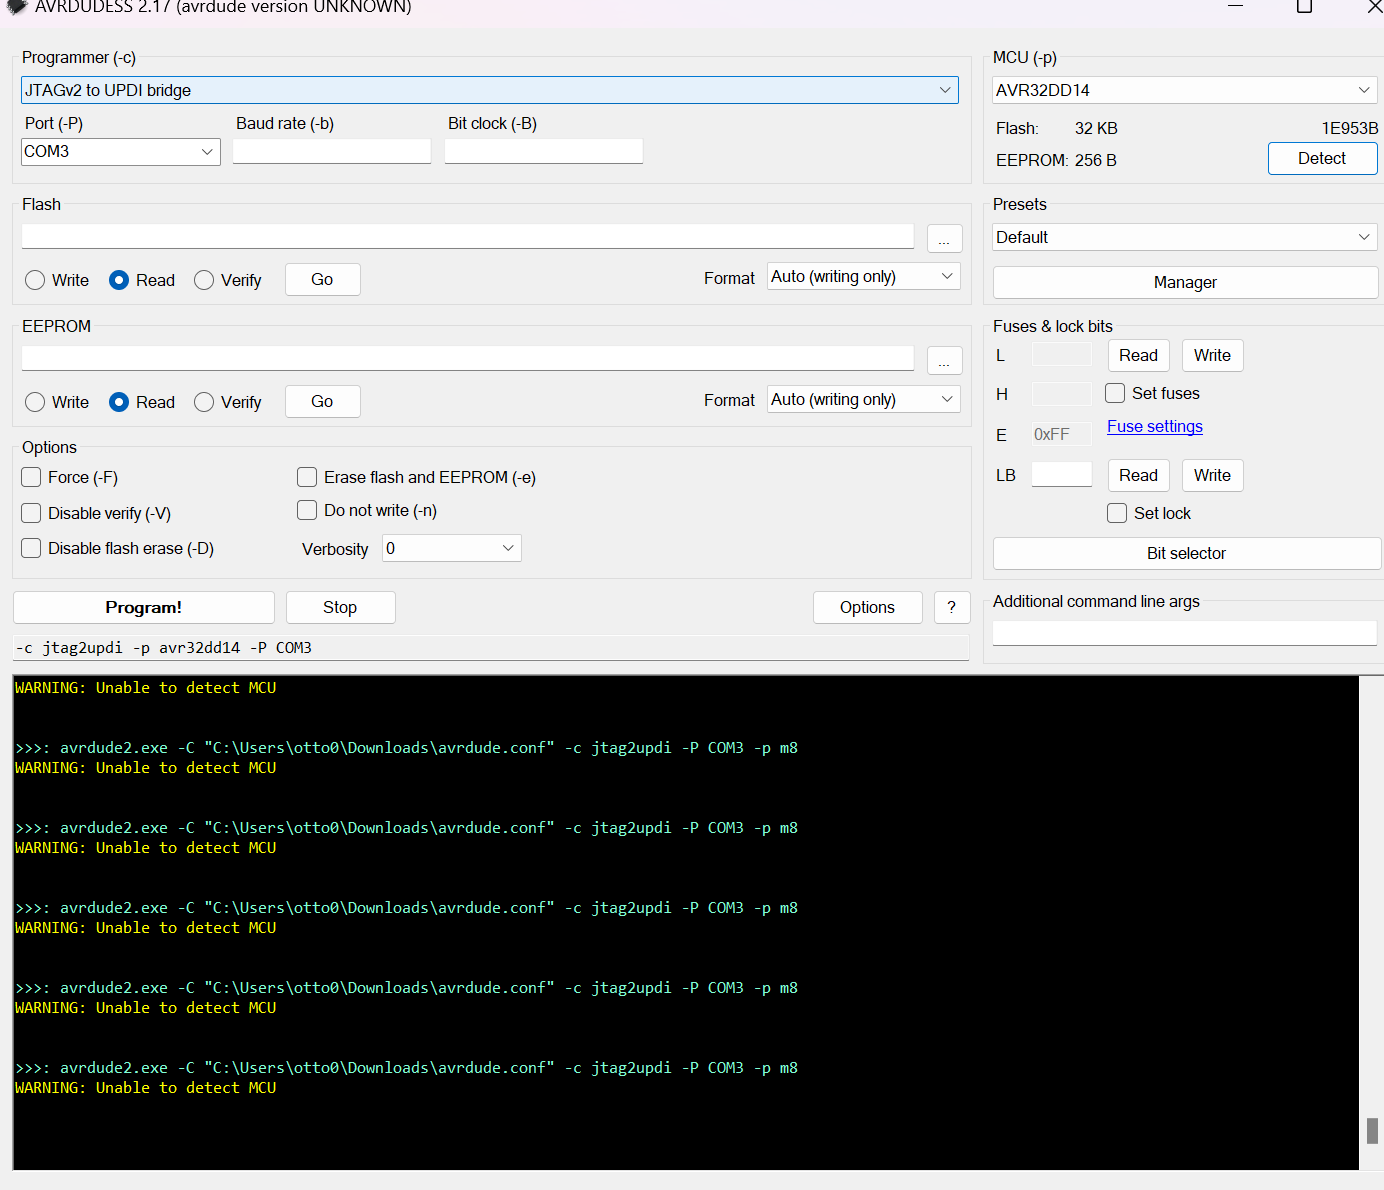Click Additional command line args field
This screenshot has width=1384, height=1190.
(1185, 633)
